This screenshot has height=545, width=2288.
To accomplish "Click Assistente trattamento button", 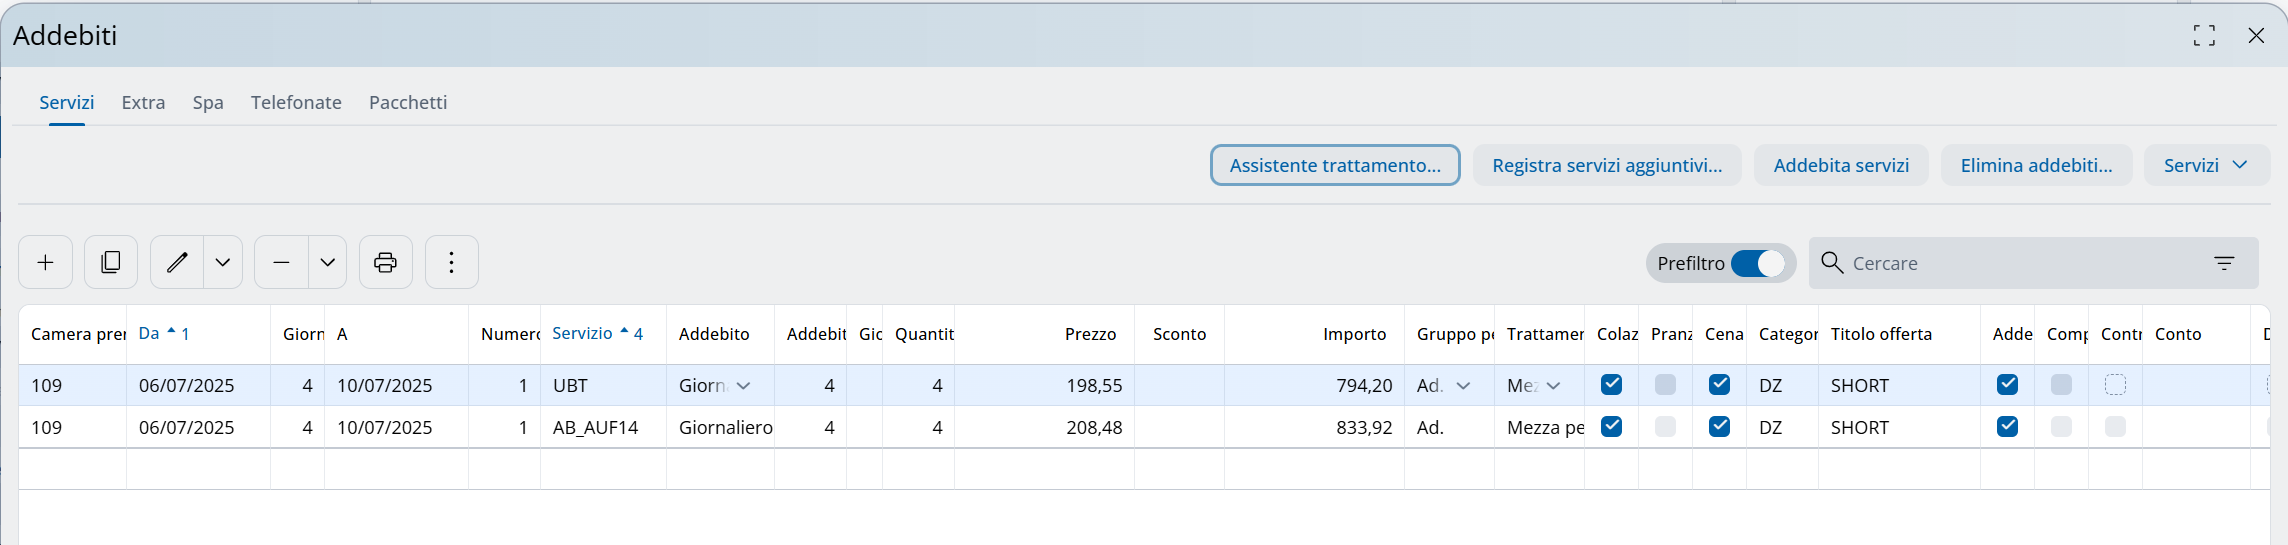I will point(1335,166).
